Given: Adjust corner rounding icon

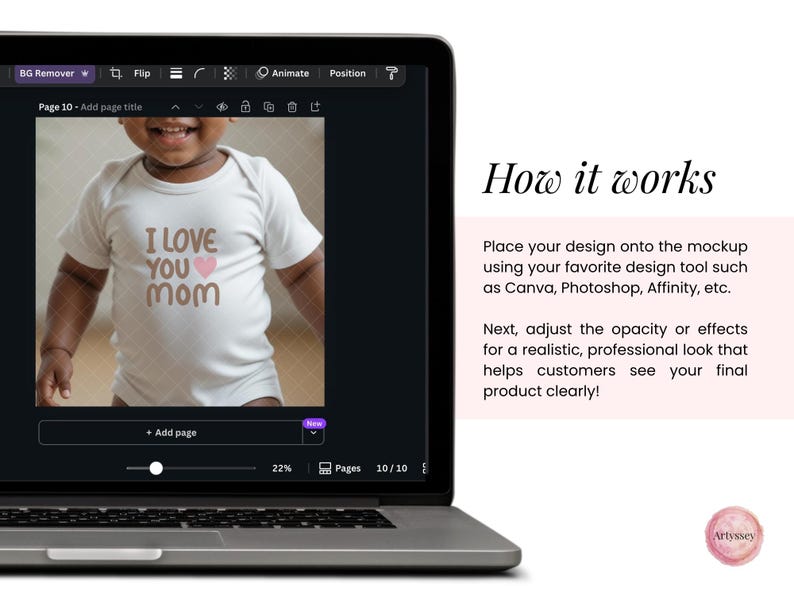Looking at the screenshot, I should click(200, 73).
